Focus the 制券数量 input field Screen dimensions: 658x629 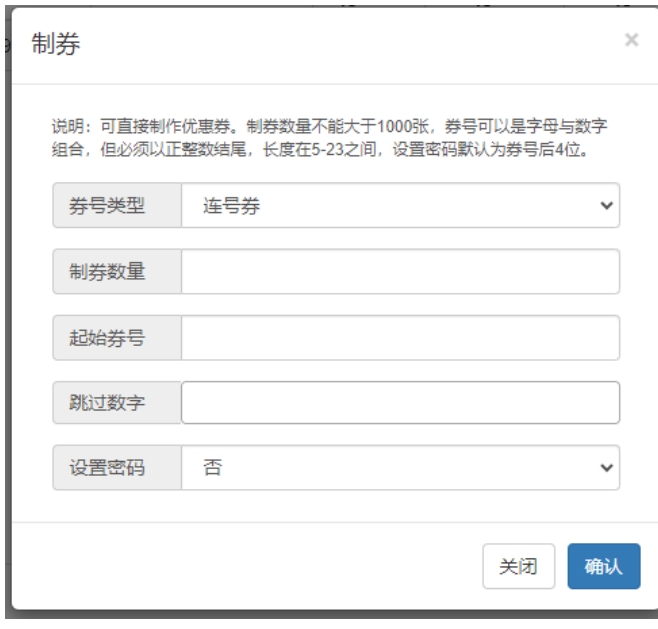[400, 271]
